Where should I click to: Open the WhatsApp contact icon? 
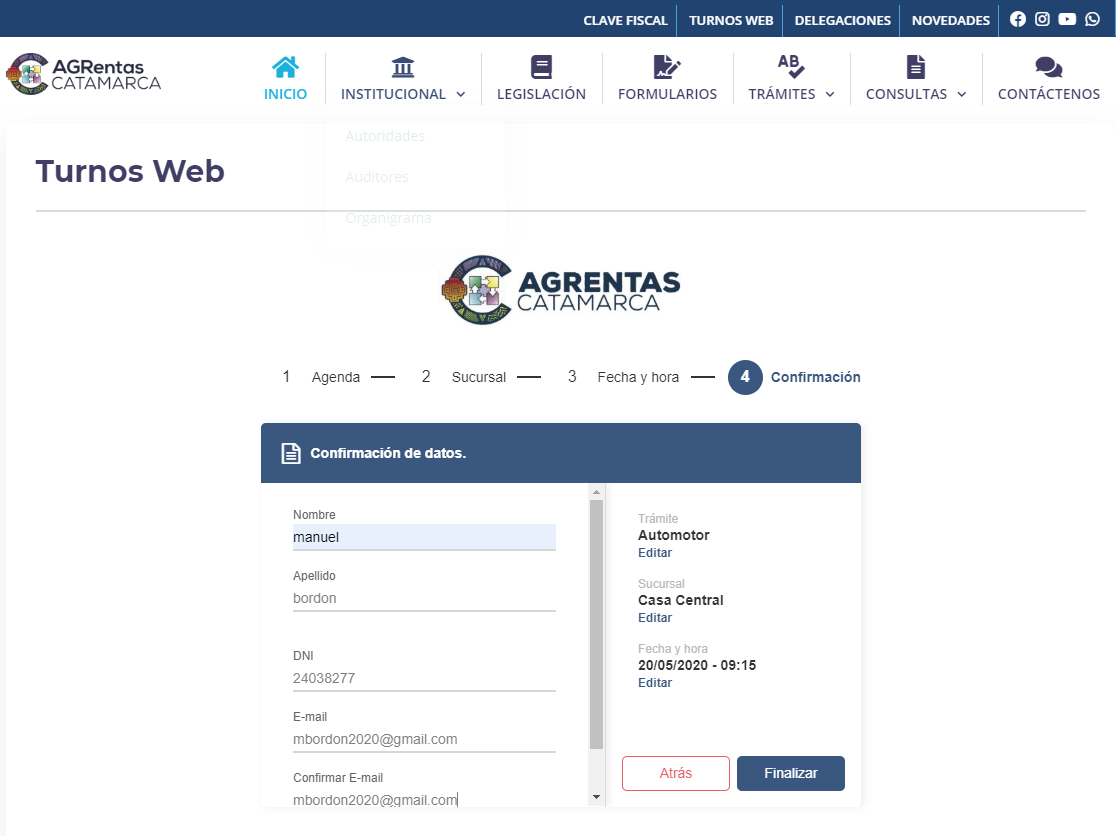[x=1093, y=19]
